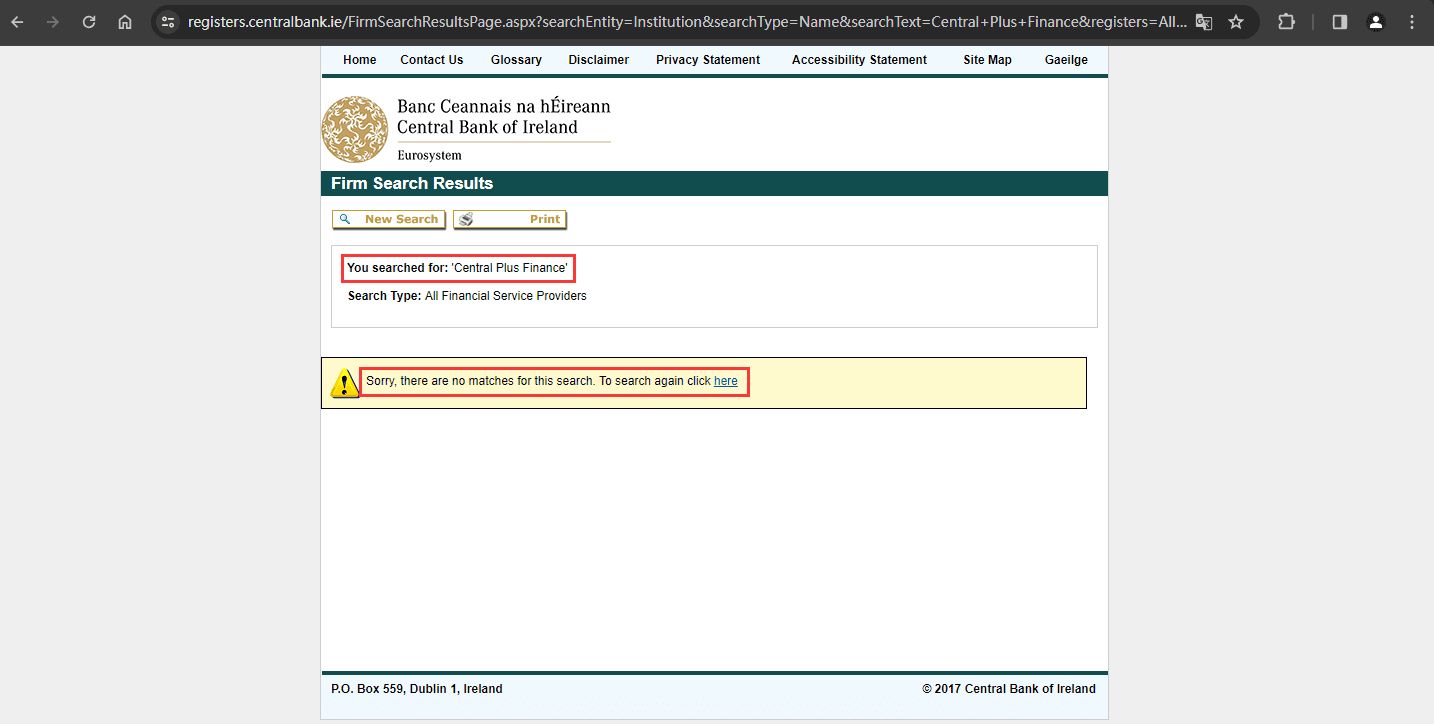1434x724 pixels.
Task: Open the Home menu item
Action: [360, 60]
